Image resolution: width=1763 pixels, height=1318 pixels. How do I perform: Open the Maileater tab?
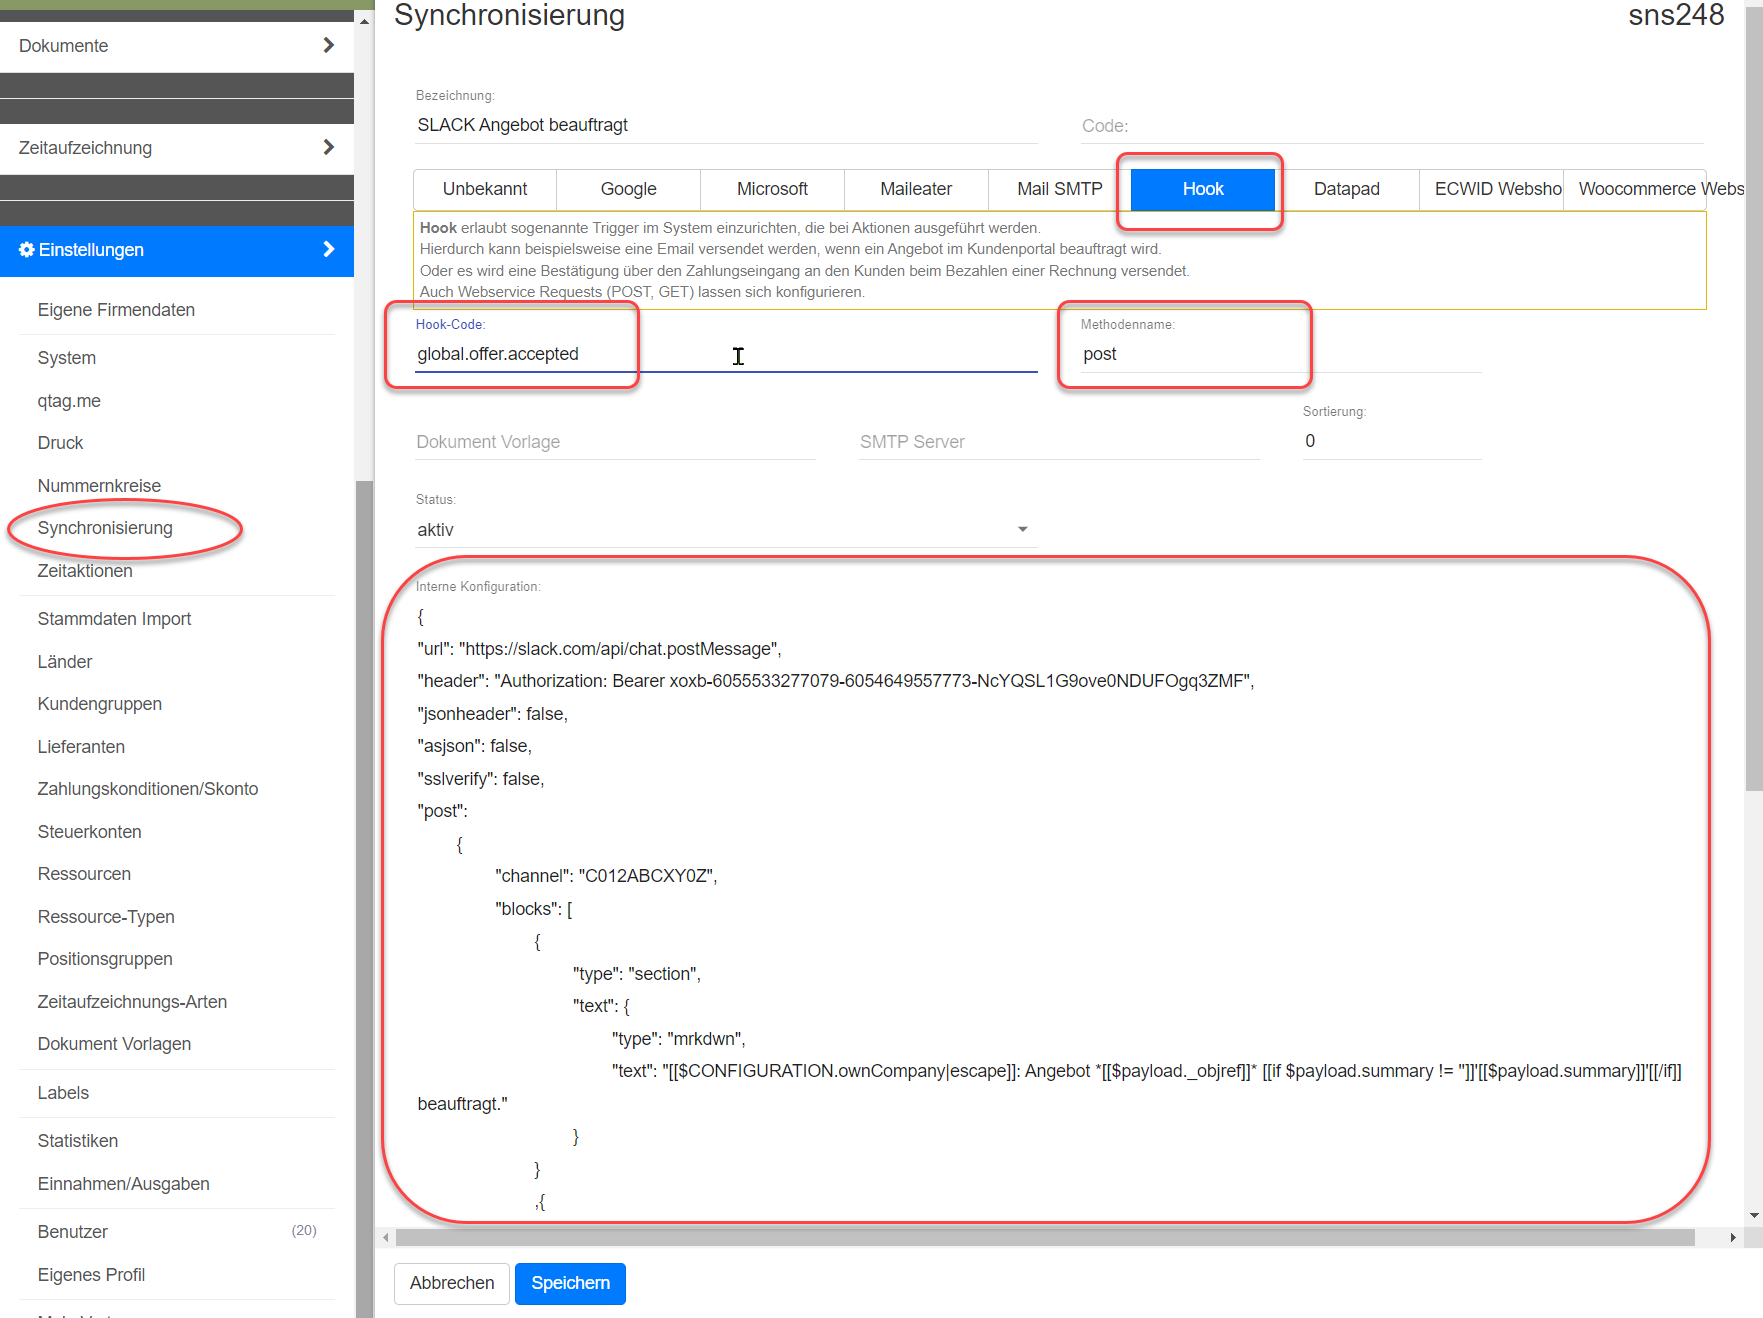click(x=916, y=189)
